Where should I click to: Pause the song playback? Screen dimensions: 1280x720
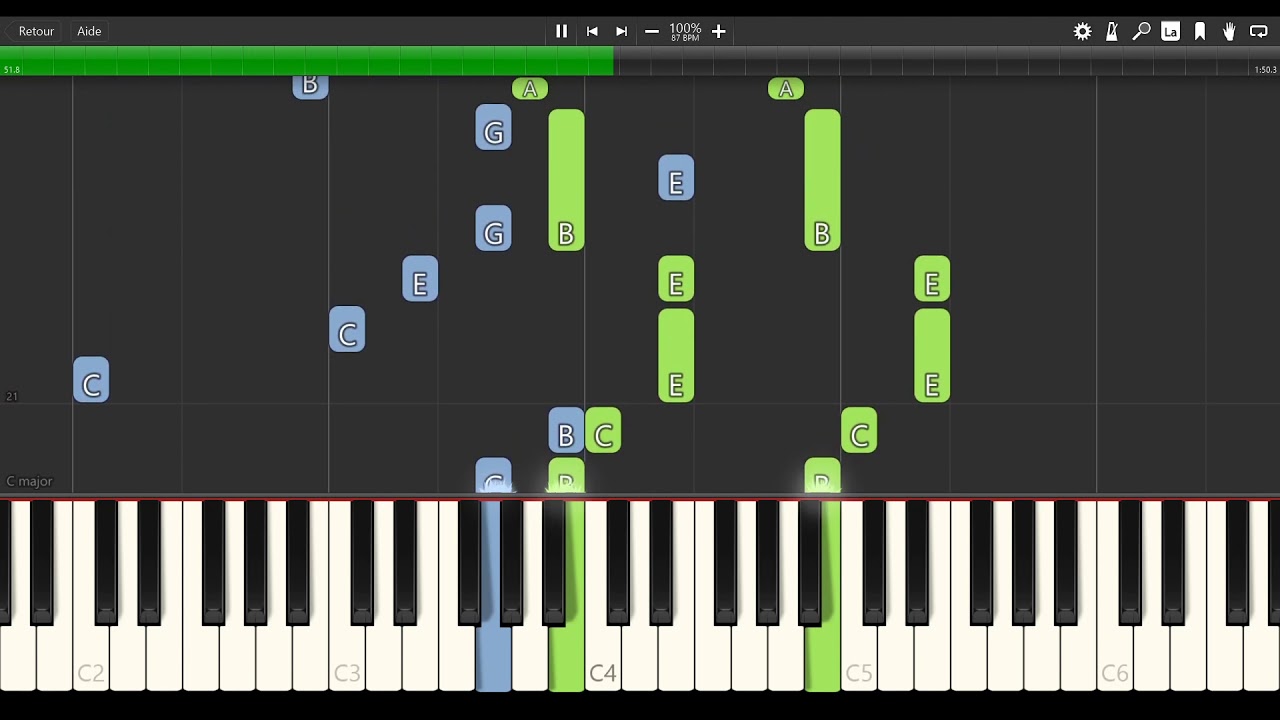coord(561,31)
